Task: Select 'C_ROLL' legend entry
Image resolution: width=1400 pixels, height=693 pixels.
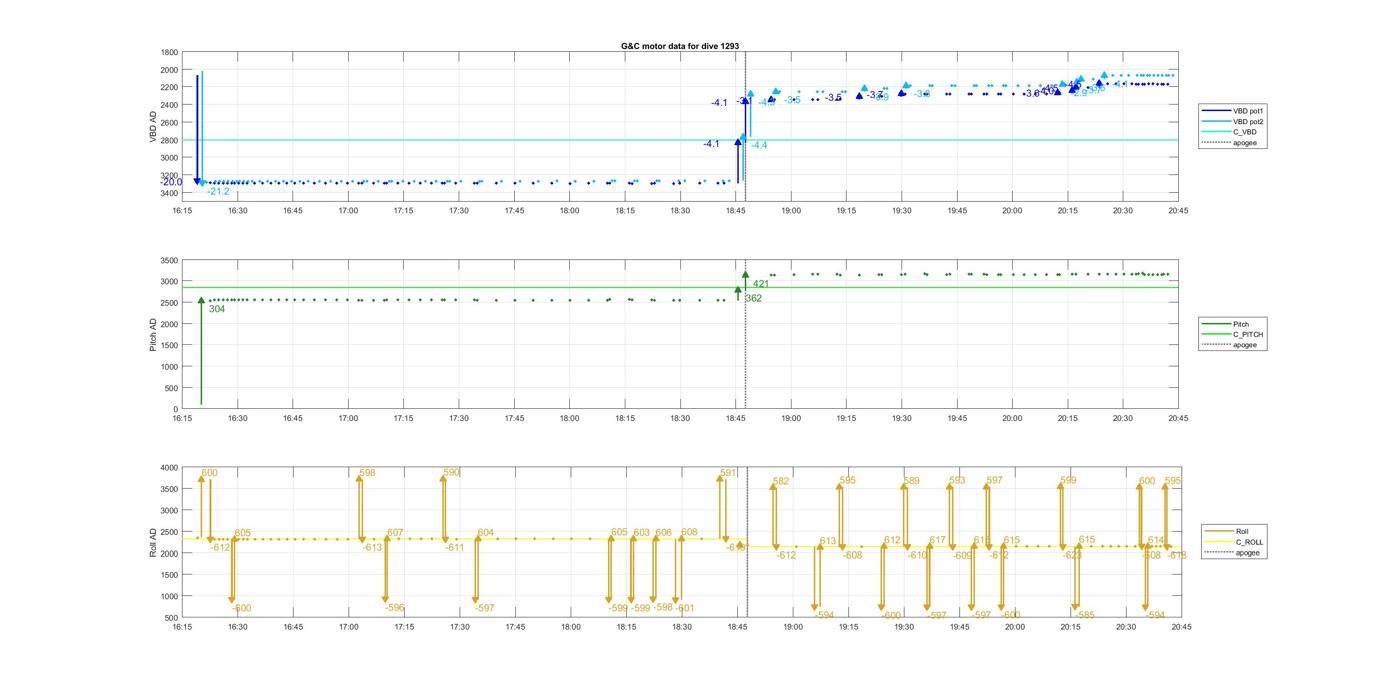Action: coord(1234,542)
